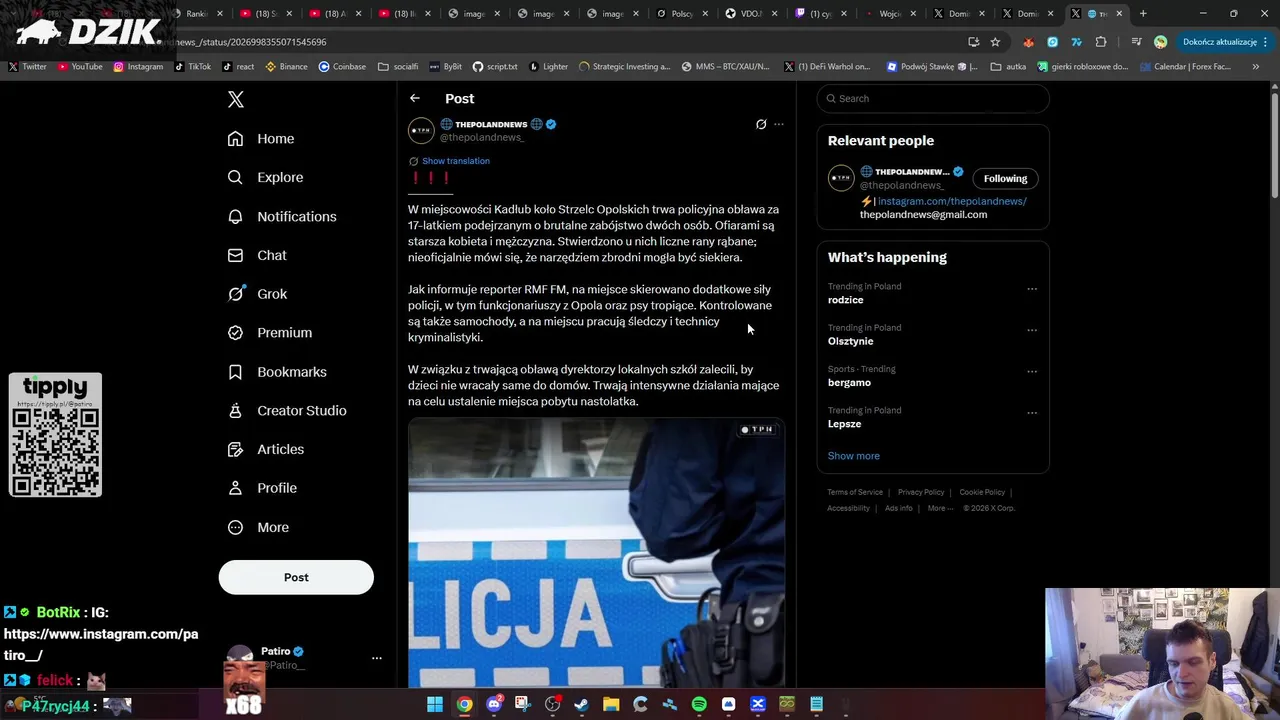Viewport: 1280px width, 720px height.
Task: Open the police car image
Action: click(x=596, y=553)
